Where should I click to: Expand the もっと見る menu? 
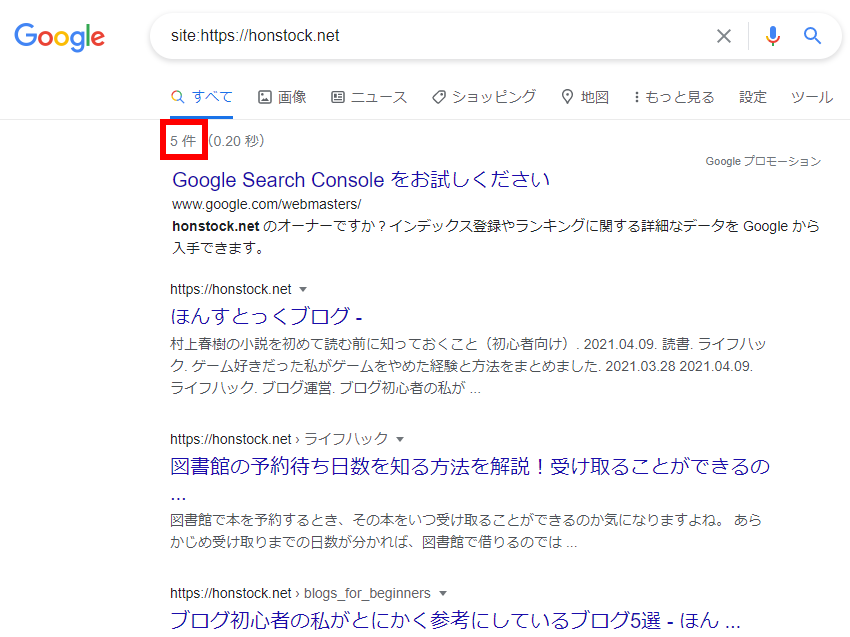tap(674, 97)
